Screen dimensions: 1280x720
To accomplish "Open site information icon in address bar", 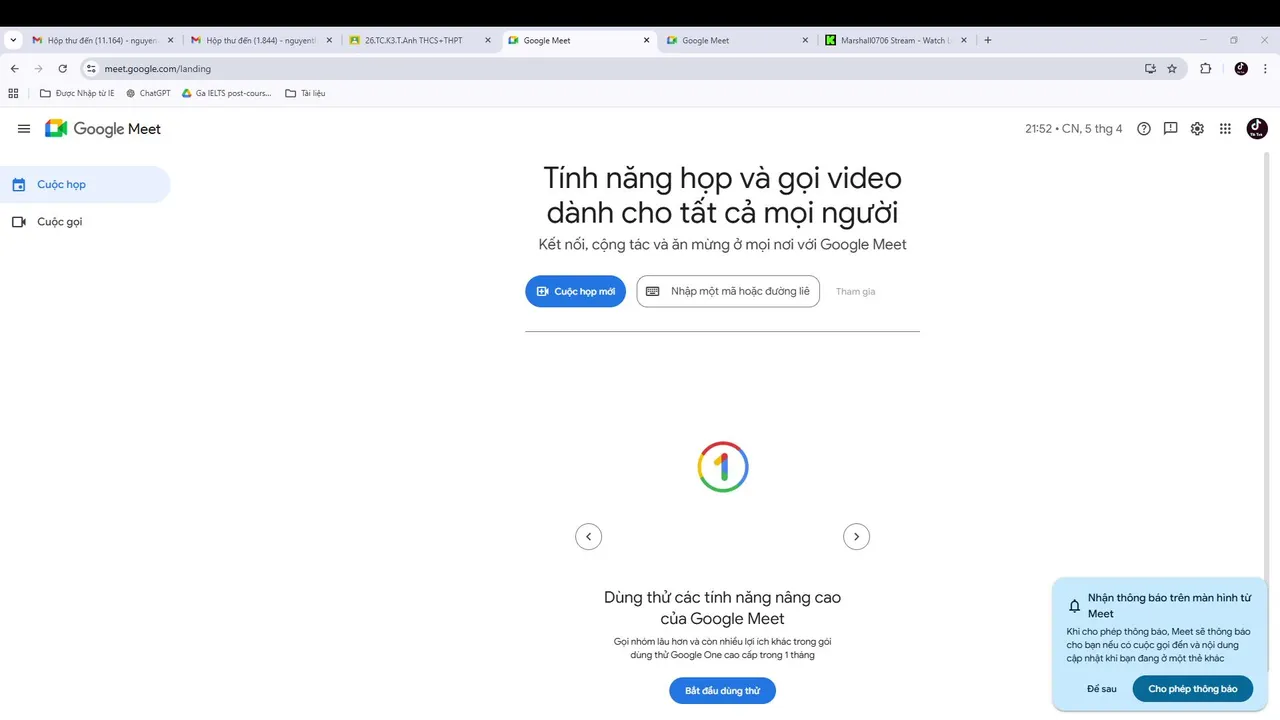I will [x=90, y=69].
